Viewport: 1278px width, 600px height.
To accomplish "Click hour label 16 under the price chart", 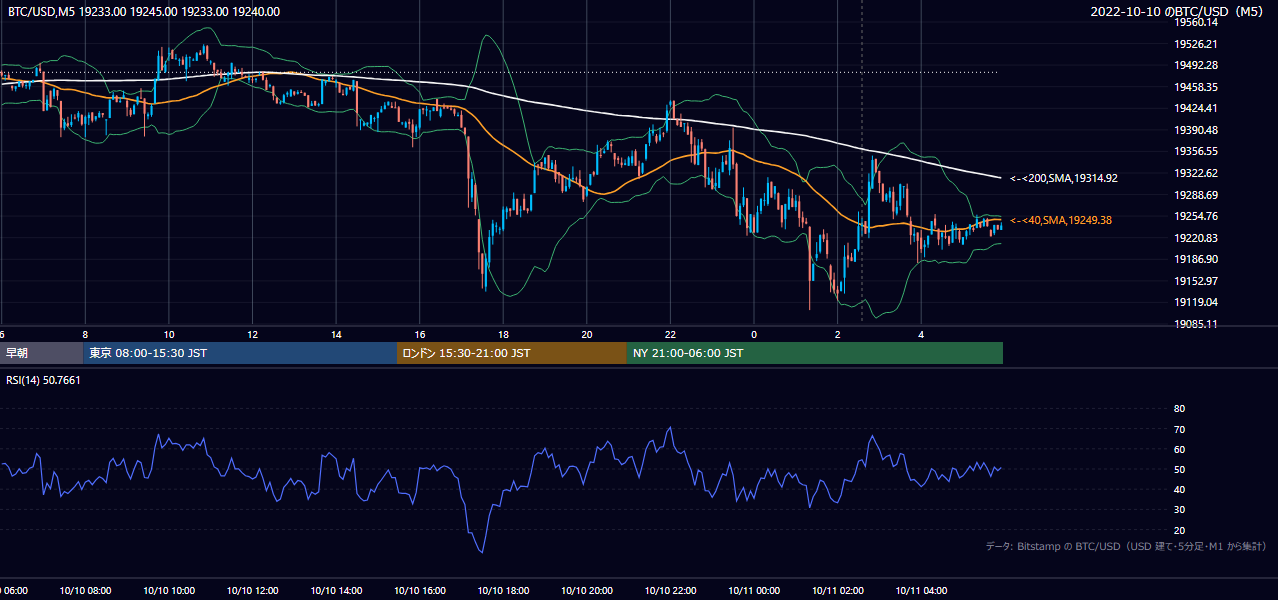I will 420,334.
